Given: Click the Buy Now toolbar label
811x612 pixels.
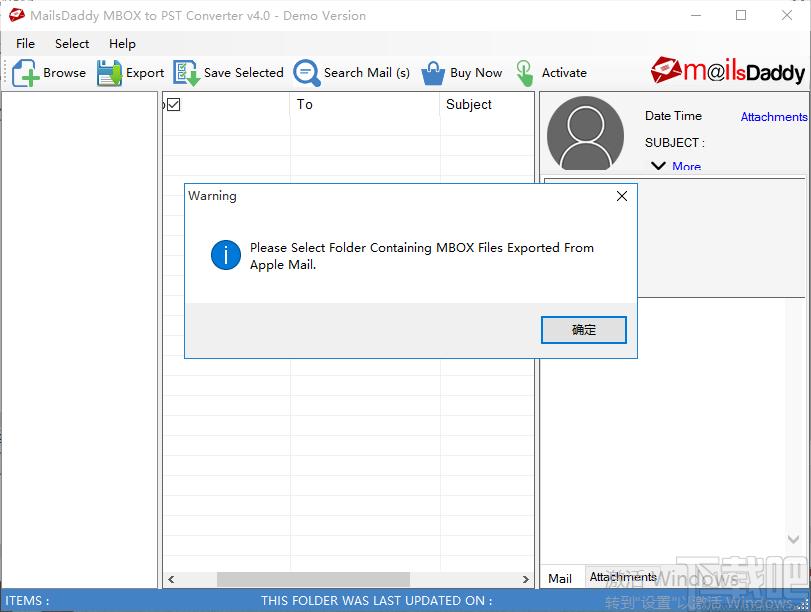Looking at the screenshot, I should click(476, 73).
